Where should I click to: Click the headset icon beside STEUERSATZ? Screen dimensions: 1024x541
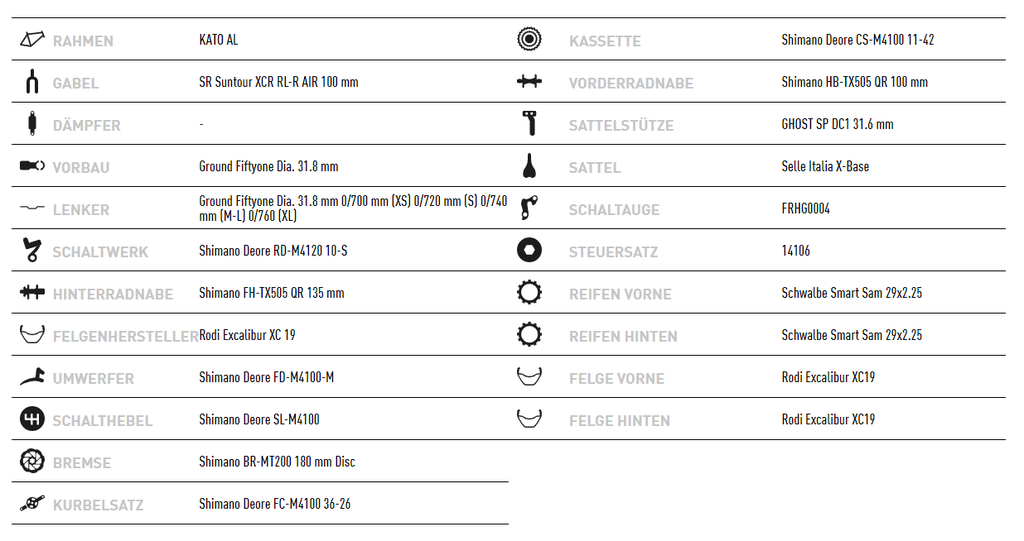pyautogui.click(x=529, y=250)
